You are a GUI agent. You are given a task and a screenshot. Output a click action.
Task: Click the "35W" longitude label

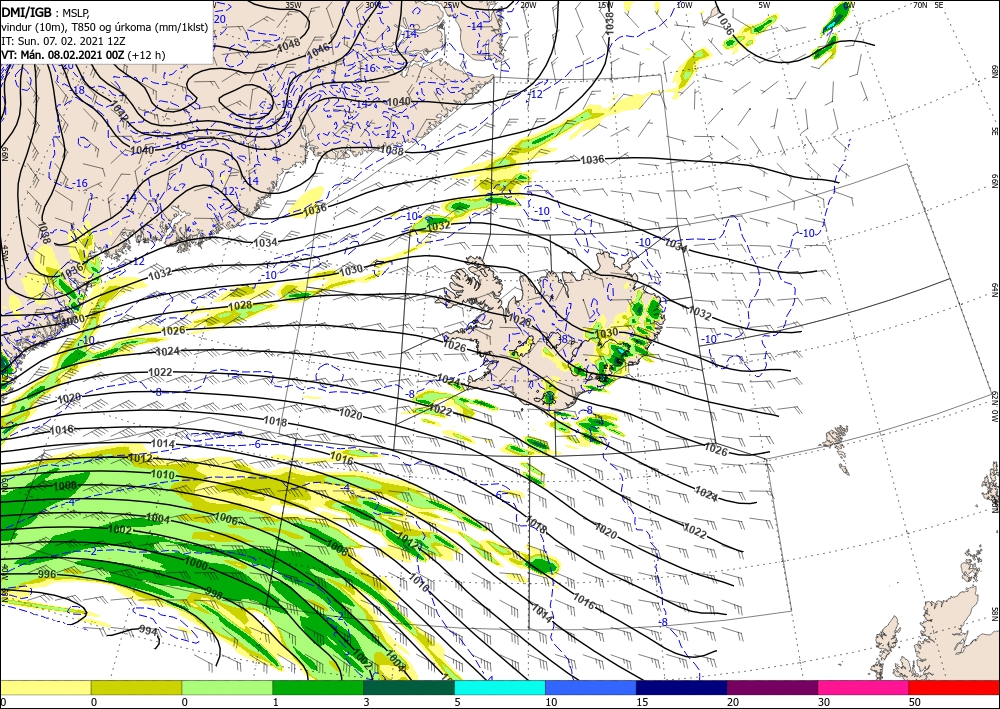point(293,5)
